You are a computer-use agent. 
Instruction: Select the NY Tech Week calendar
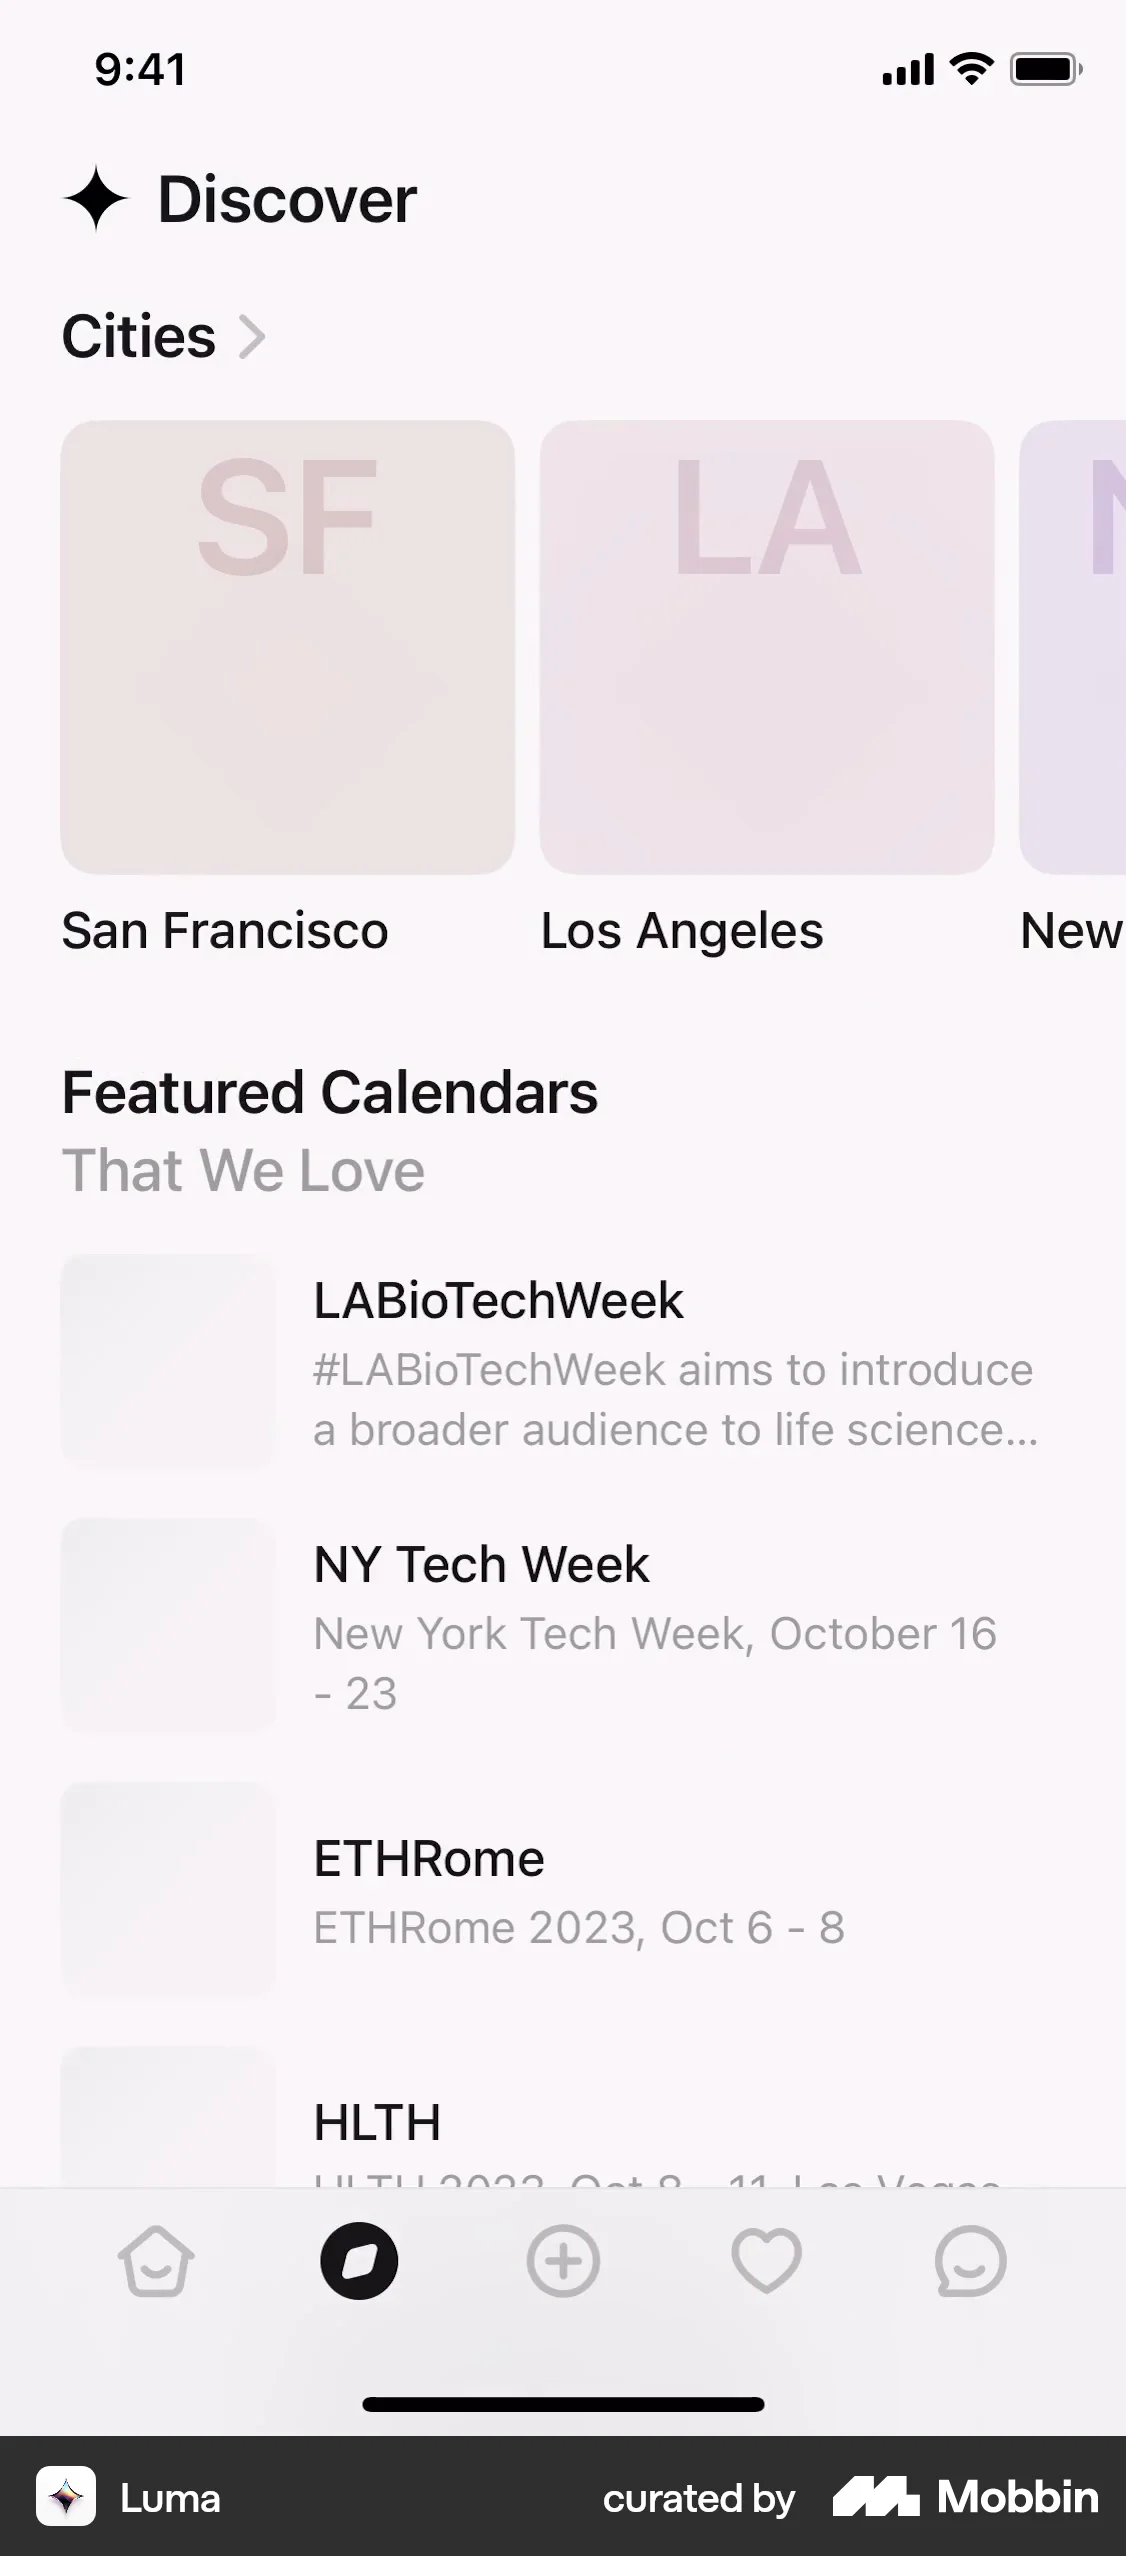481,1565
